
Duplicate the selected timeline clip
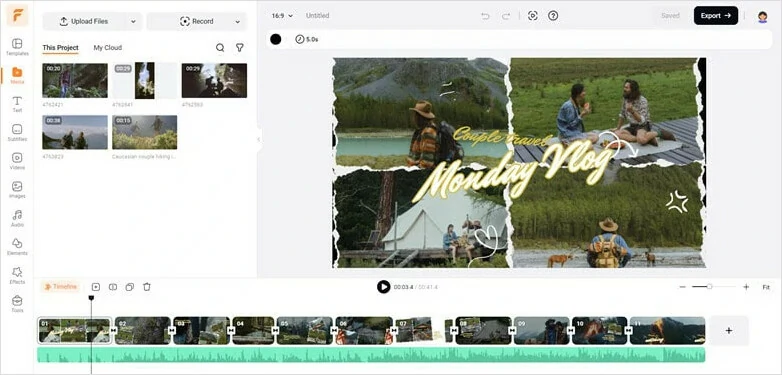[130, 287]
